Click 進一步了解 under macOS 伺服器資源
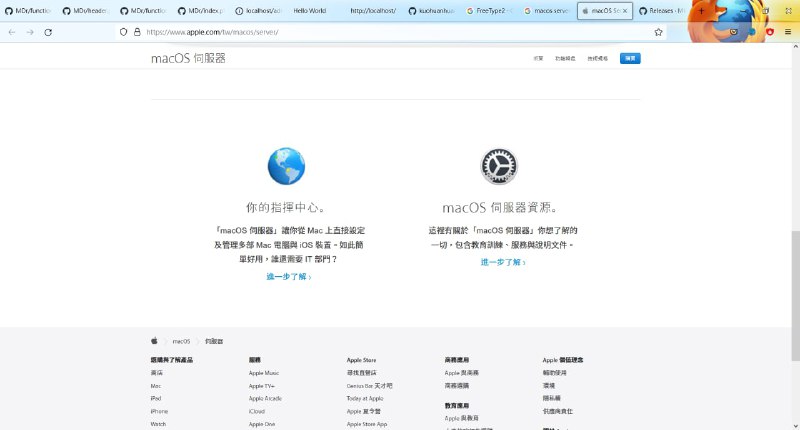 (503, 262)
